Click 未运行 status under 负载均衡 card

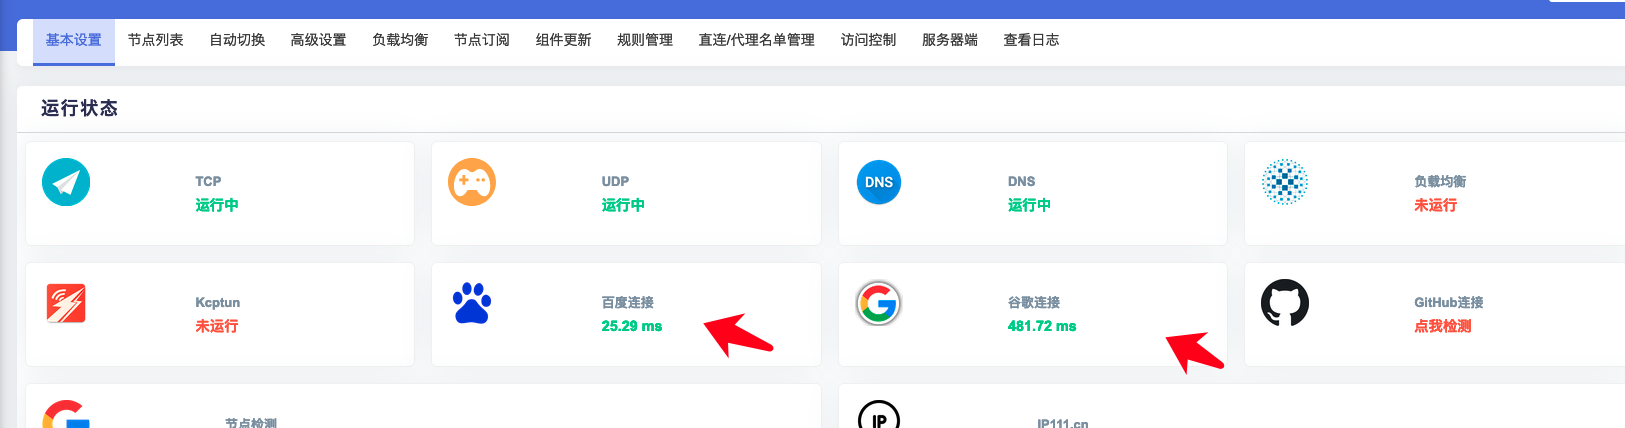click(x=1436, y=205)
